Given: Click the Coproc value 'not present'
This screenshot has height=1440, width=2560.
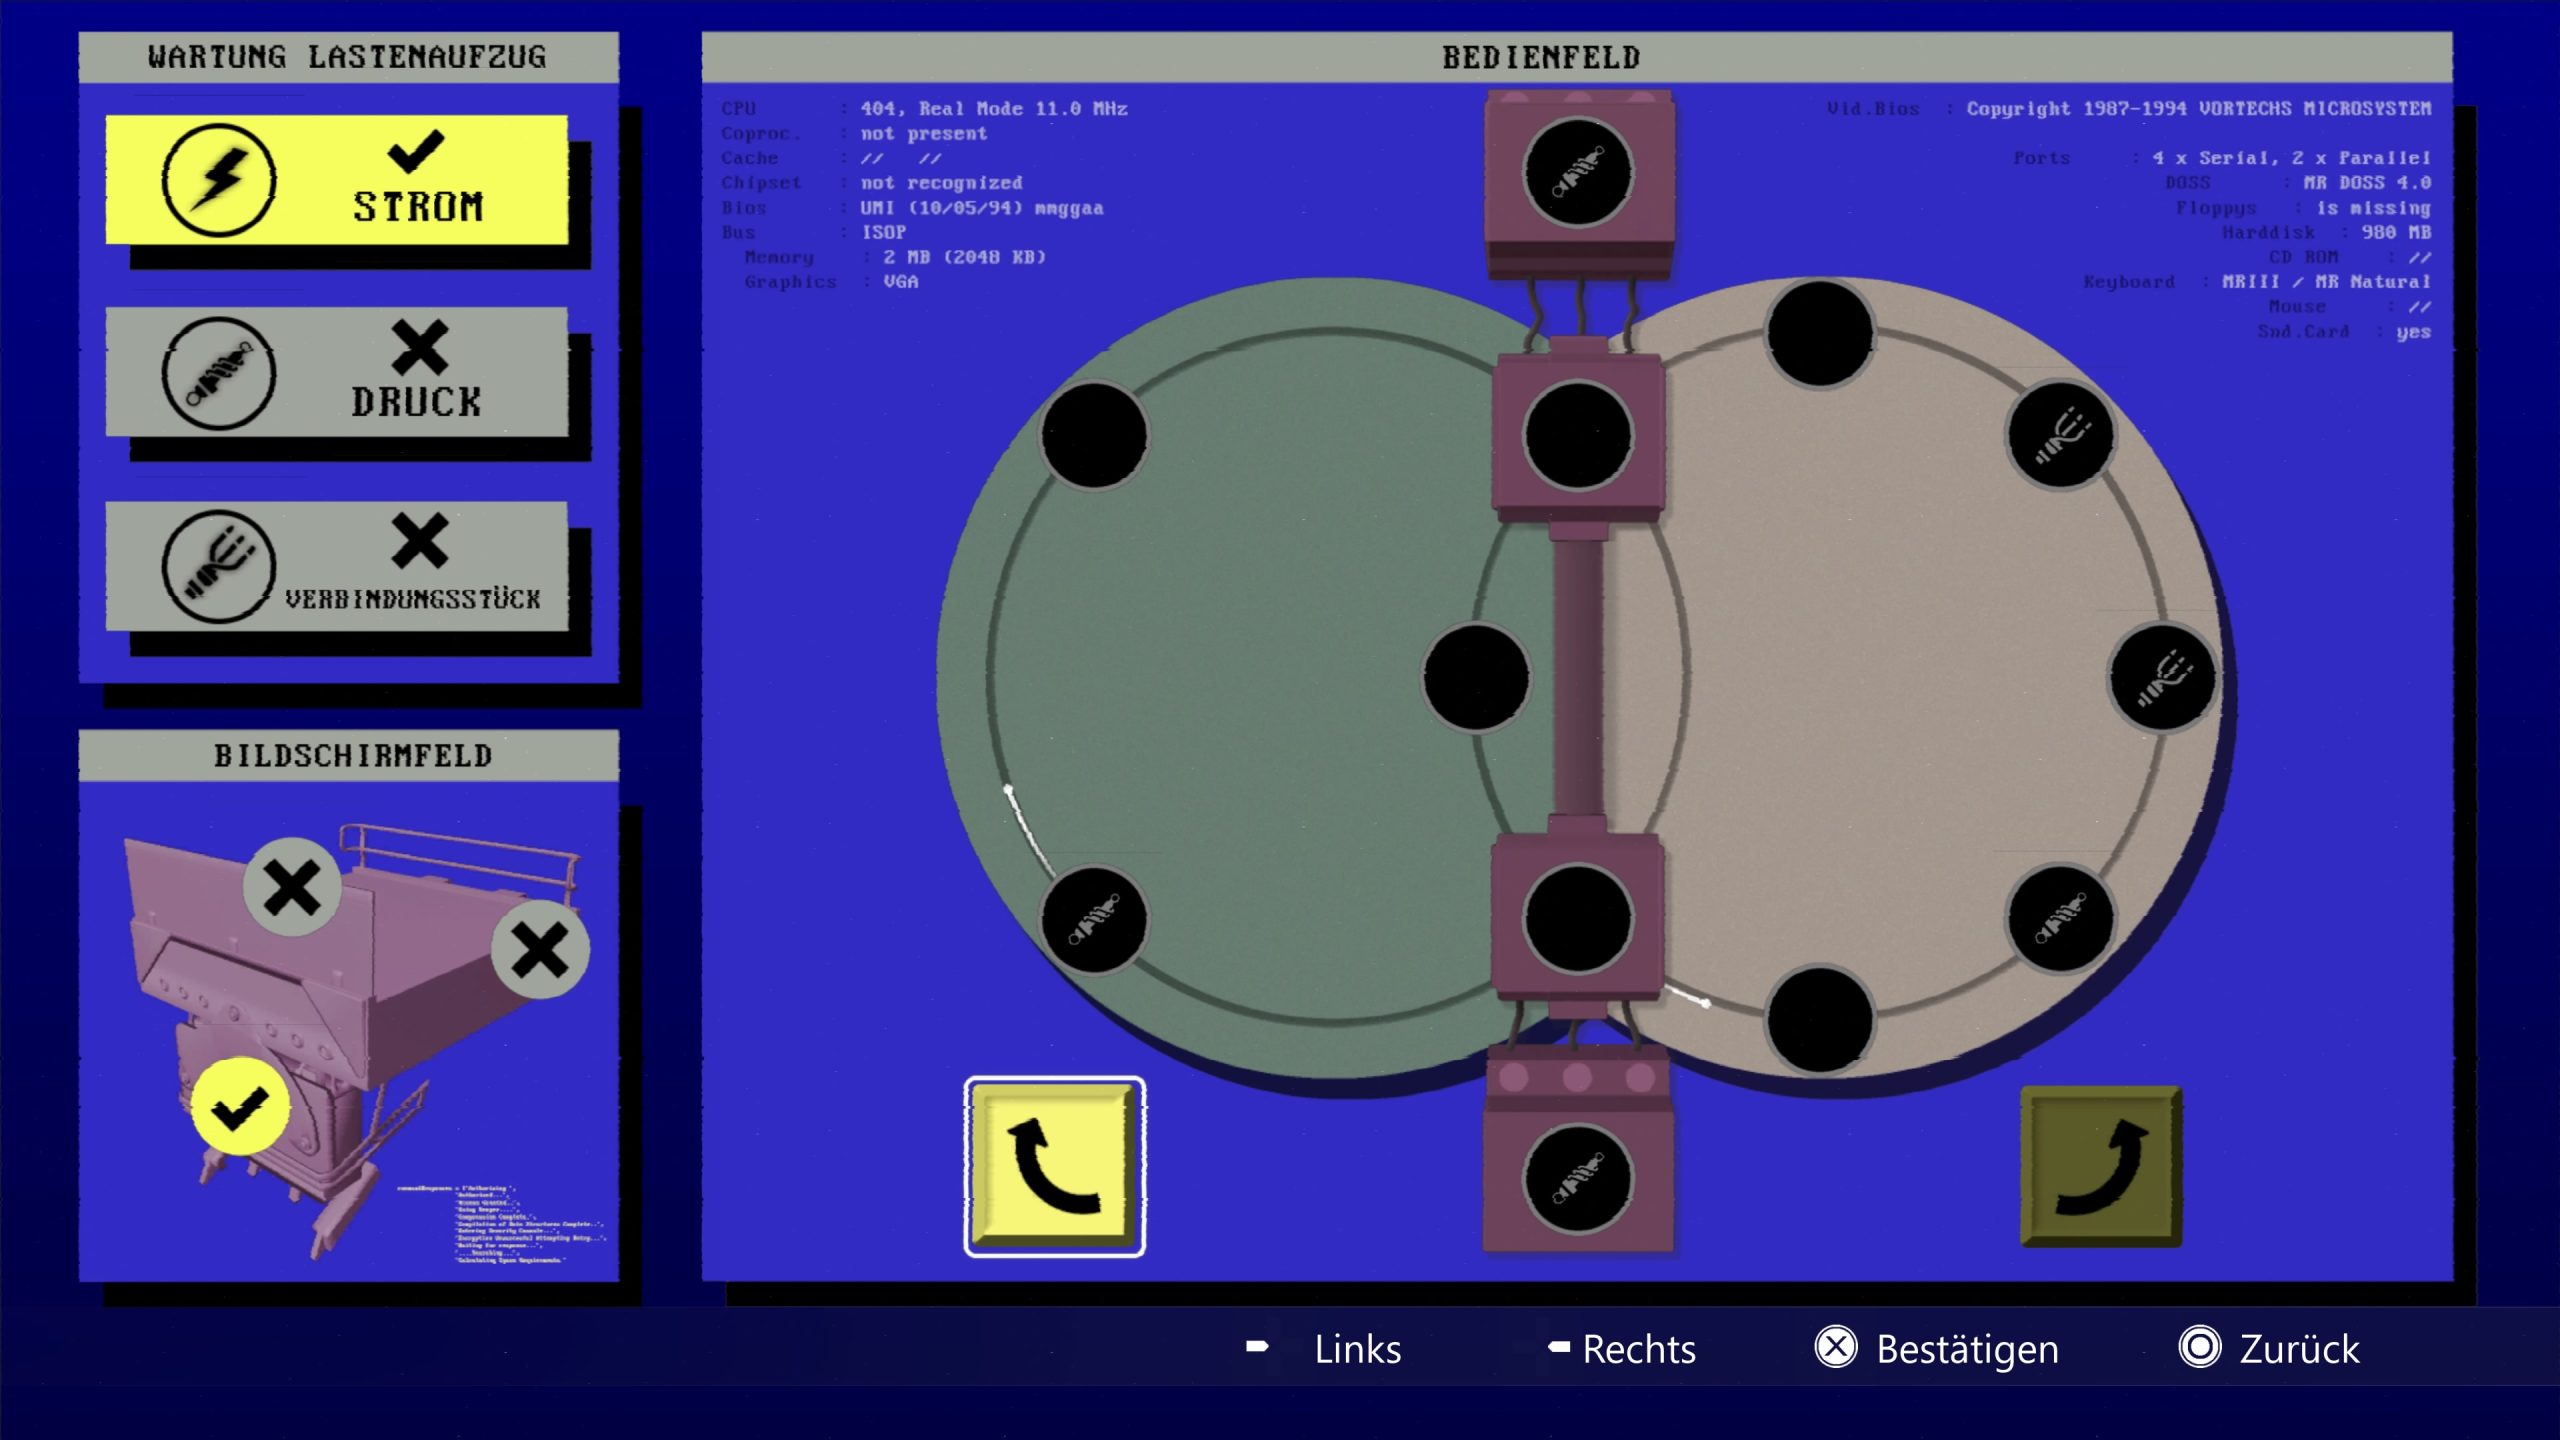Looking at the screenshot, I should coord(923,133).
